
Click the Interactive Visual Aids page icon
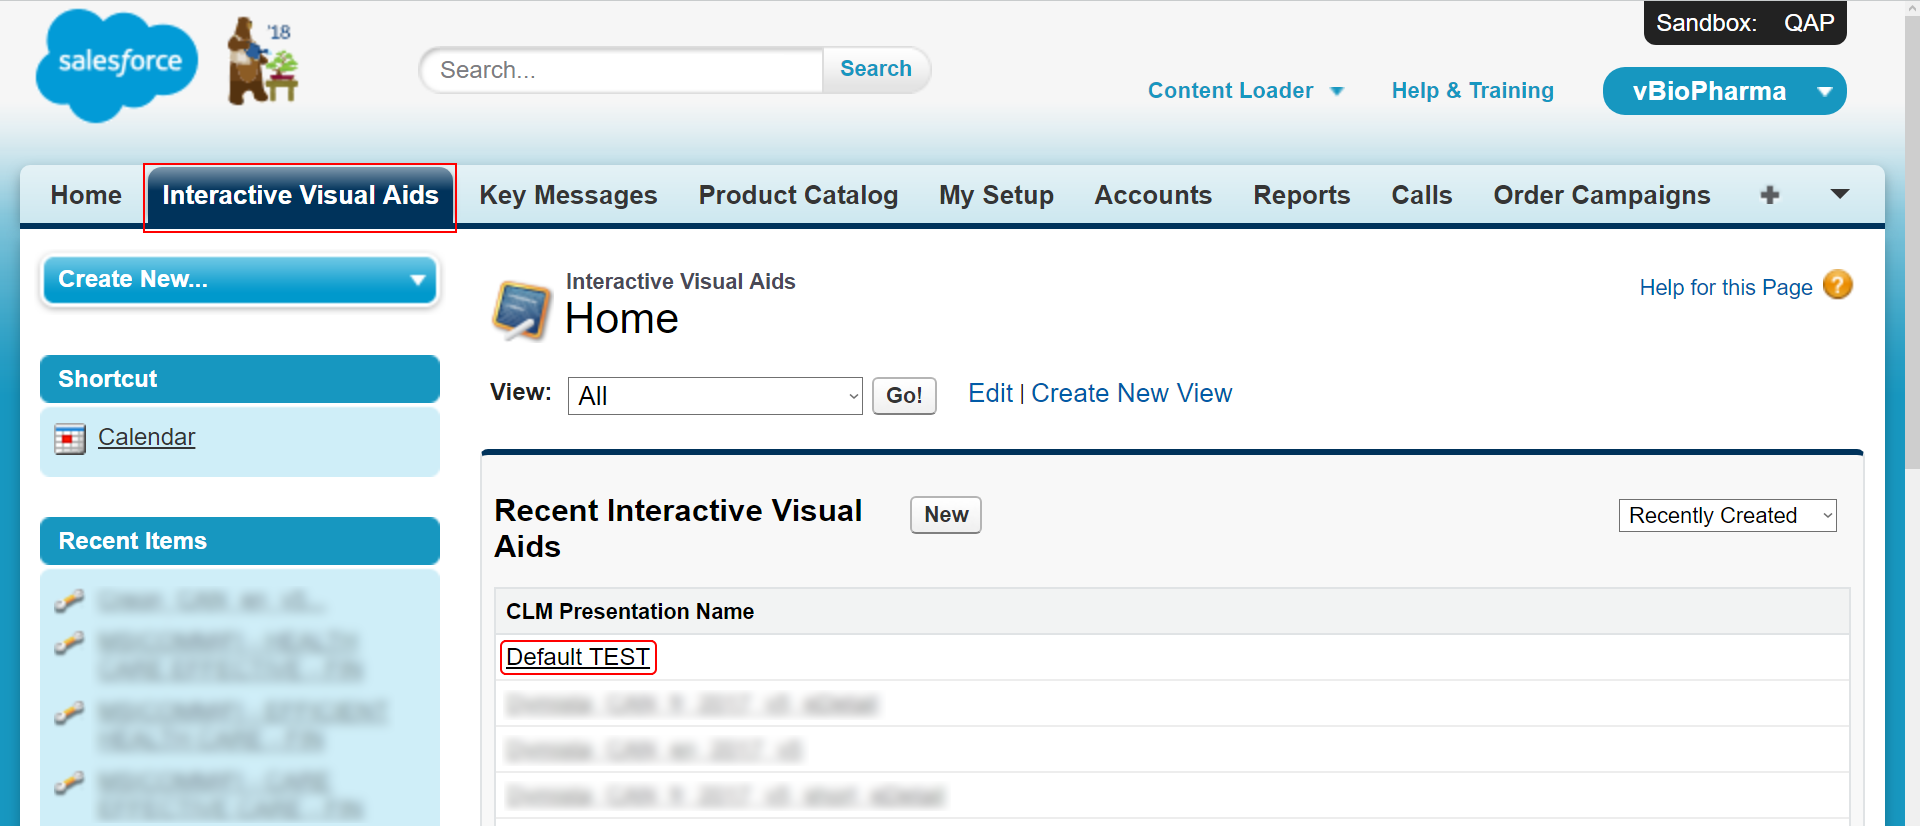pyautogui.click(x=521, y=309)
